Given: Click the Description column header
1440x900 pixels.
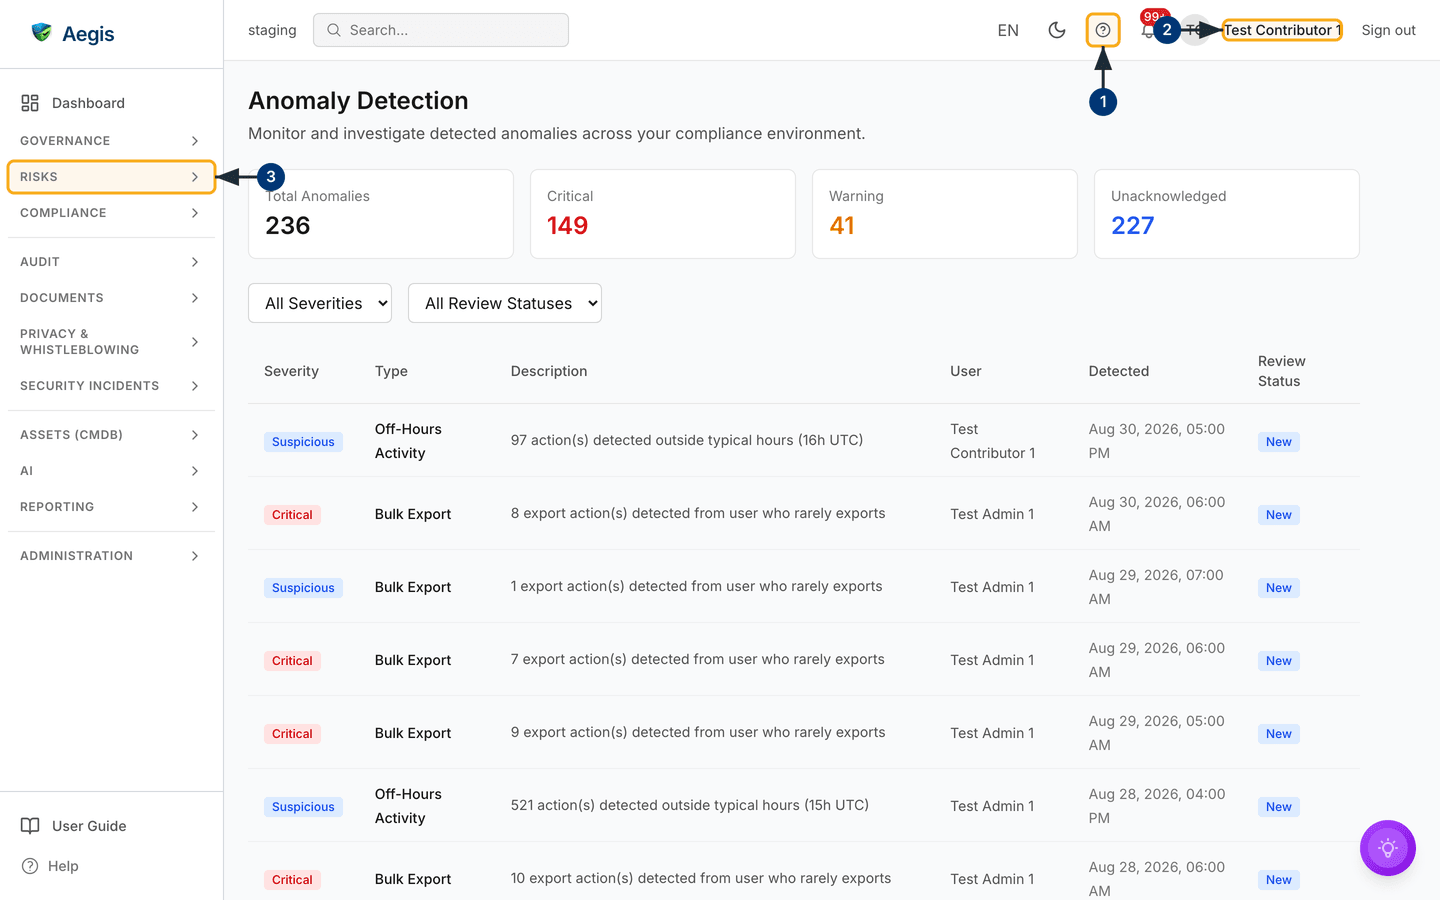Looking at the screenshot, I should pos(549,371).
